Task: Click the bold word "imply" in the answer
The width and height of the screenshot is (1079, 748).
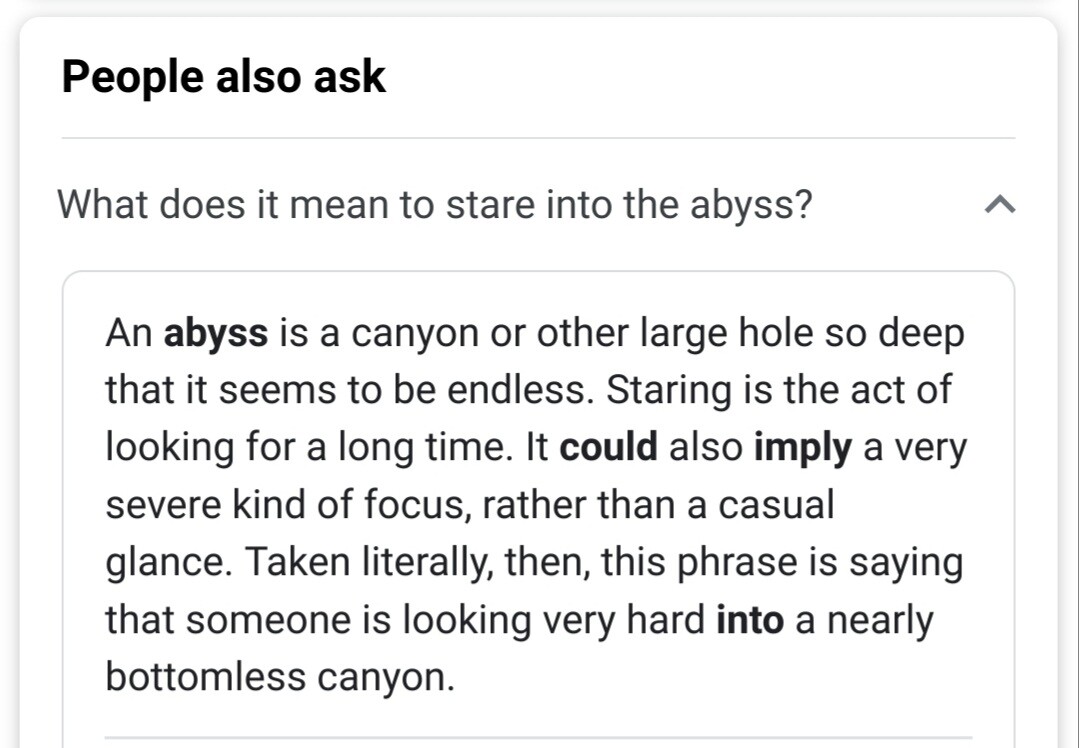Action: (802, 448)
